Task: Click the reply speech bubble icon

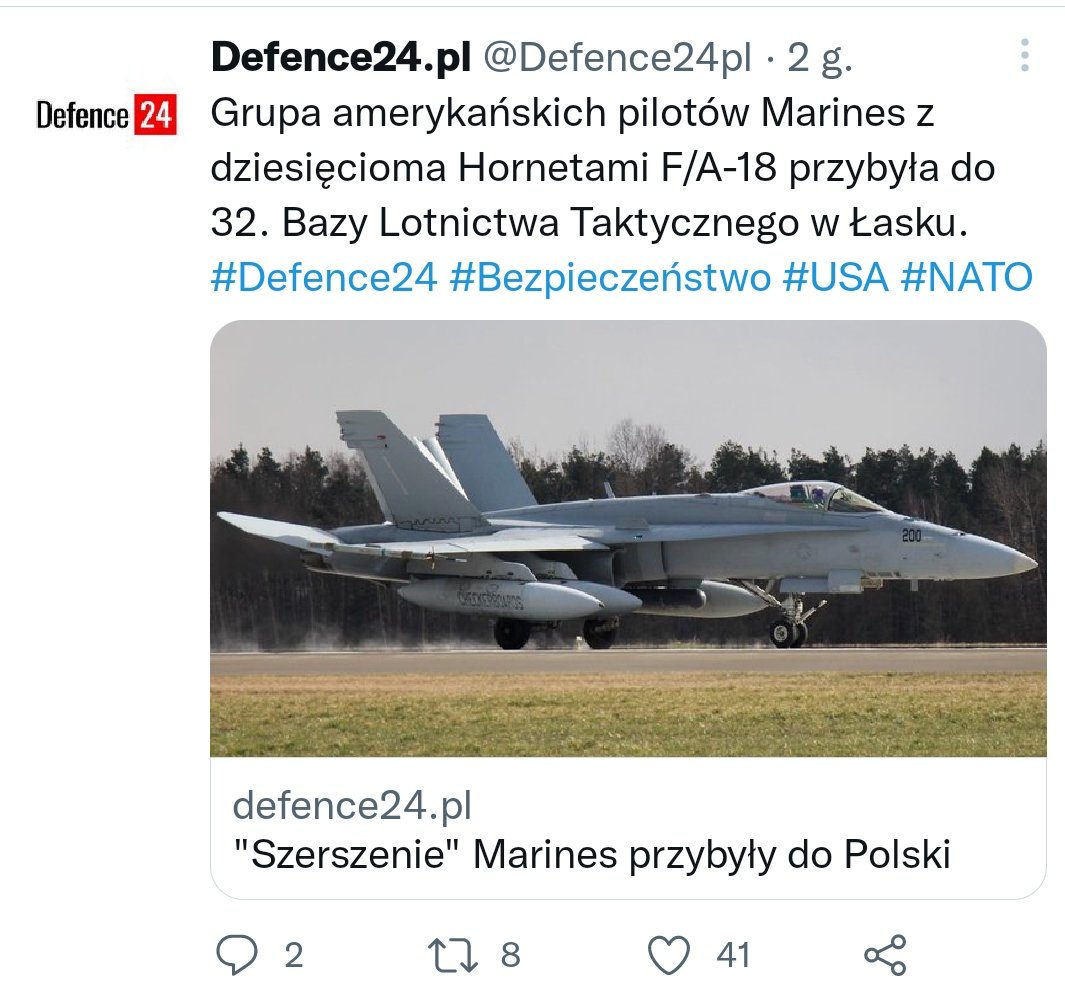Action: coord(236,955)
